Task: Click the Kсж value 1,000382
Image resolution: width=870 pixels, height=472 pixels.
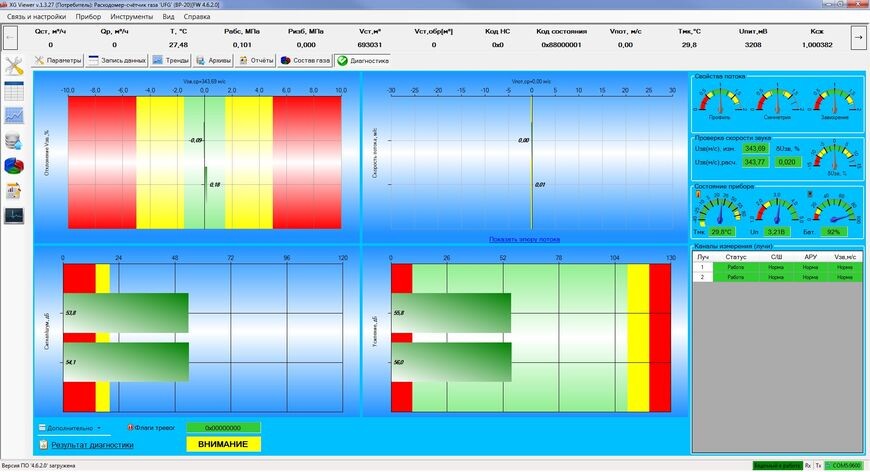Action: (x=817, y=45)
